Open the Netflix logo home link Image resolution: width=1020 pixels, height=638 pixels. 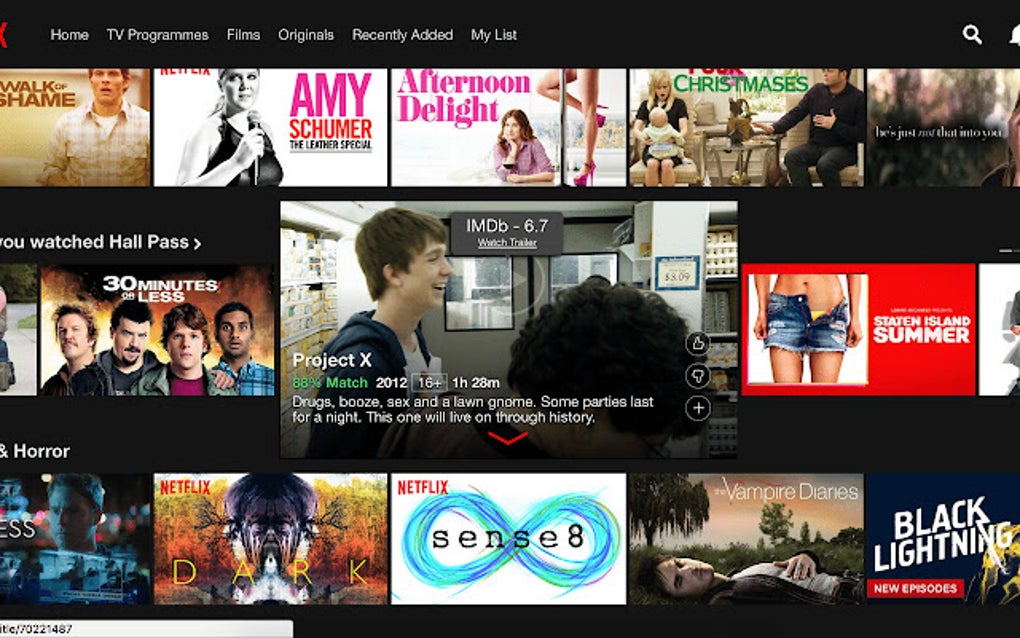pos(3,34)
